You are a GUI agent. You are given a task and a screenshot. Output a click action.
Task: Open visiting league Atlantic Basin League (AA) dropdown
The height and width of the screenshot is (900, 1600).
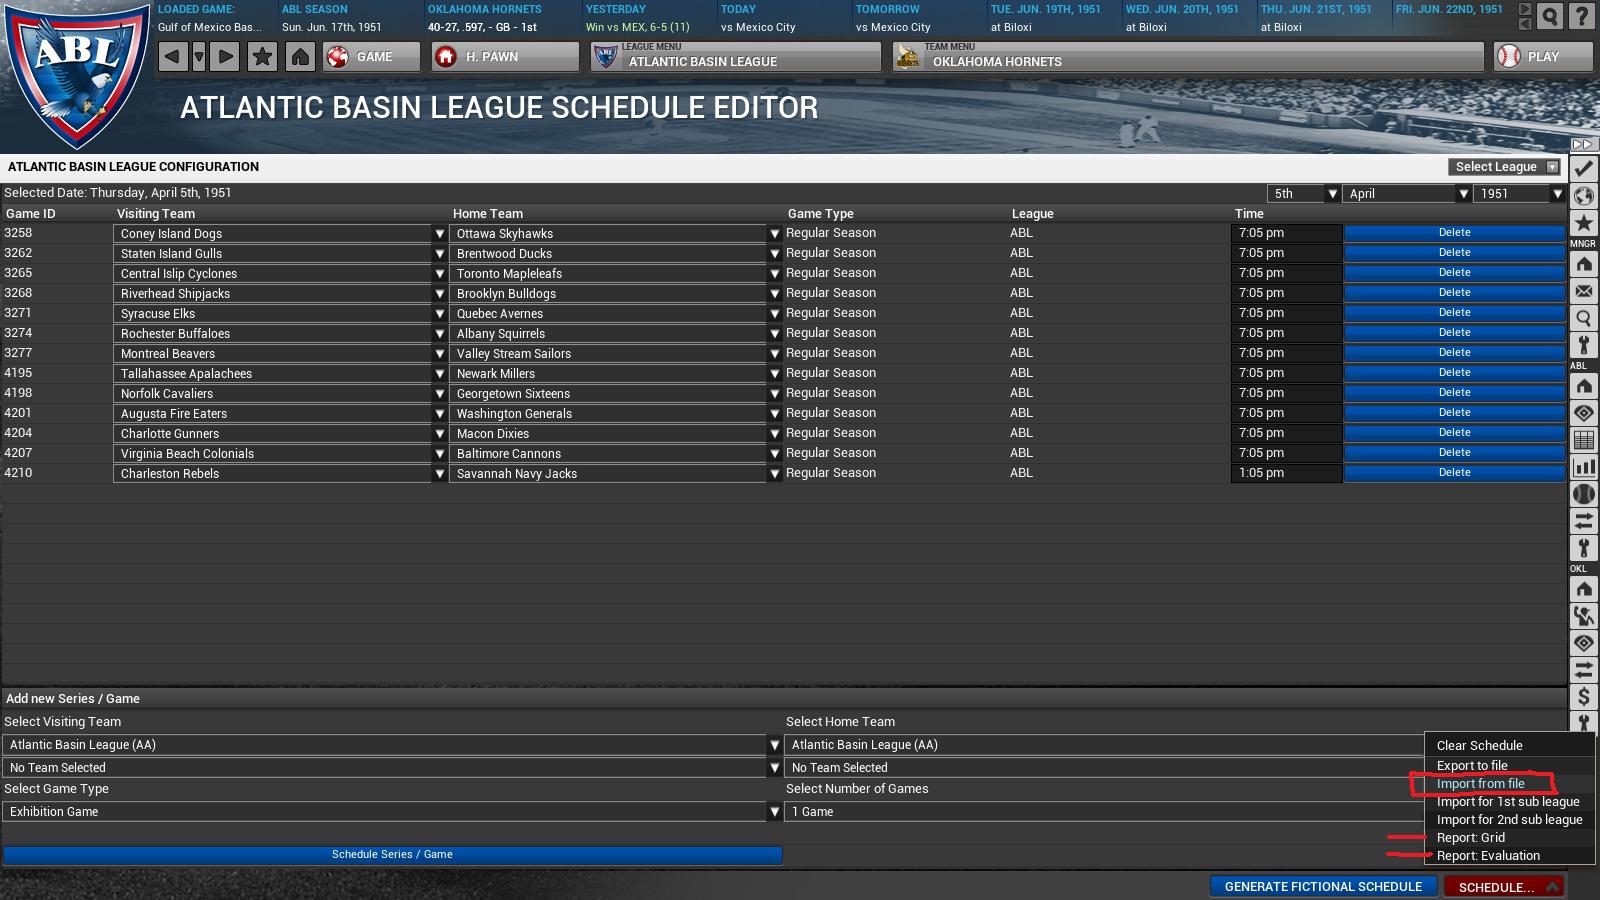click(392, 745)
